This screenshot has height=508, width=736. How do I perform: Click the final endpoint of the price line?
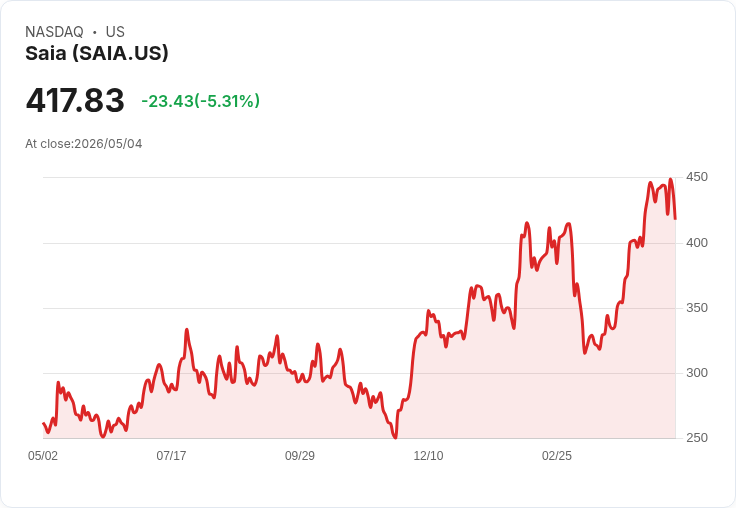(x=675, y=219)
